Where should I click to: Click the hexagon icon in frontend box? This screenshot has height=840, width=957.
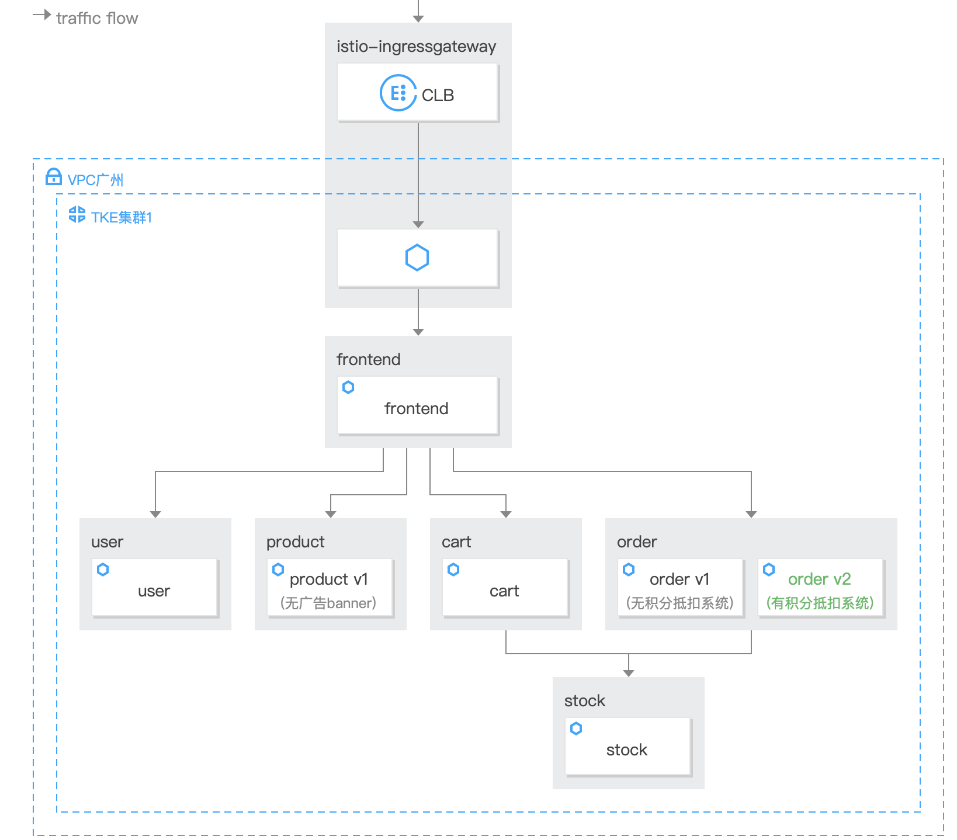[x=348, y=387]
